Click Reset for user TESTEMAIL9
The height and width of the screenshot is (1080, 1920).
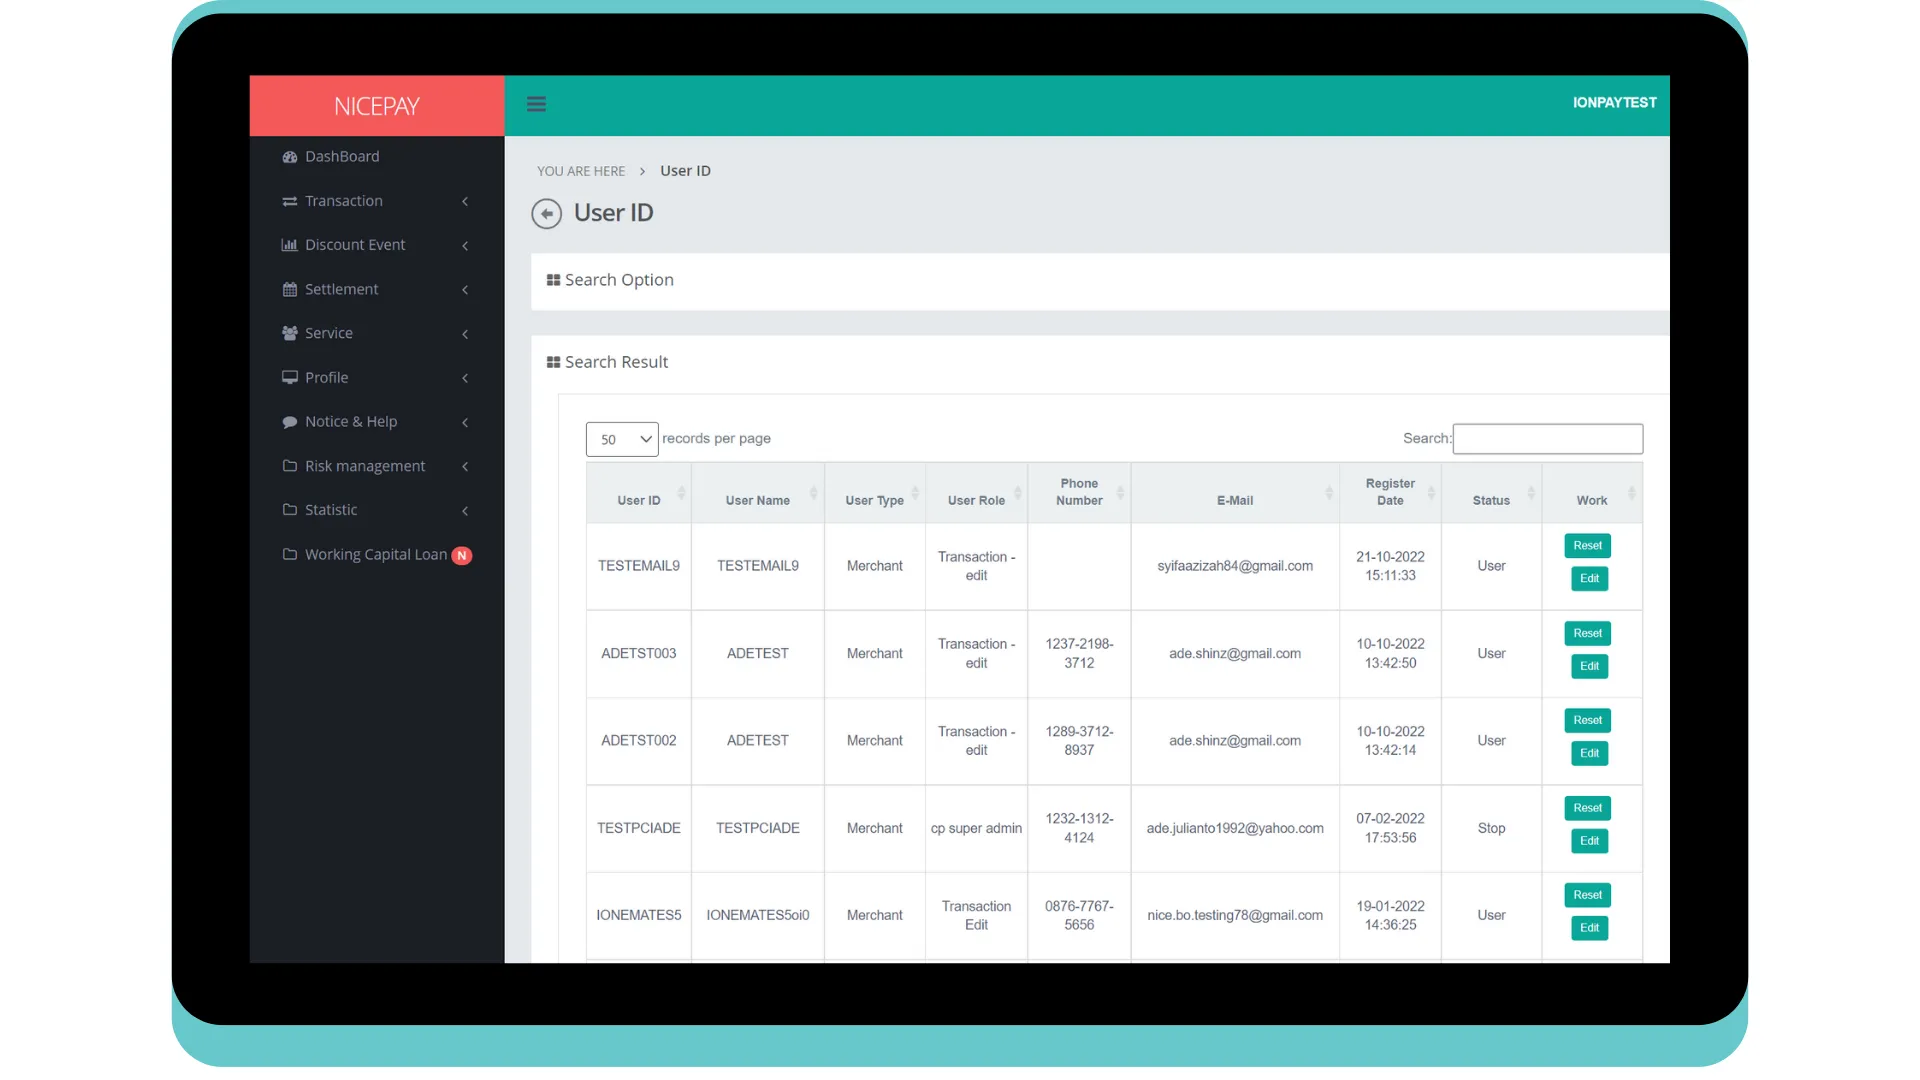[x=1587, y=546]
